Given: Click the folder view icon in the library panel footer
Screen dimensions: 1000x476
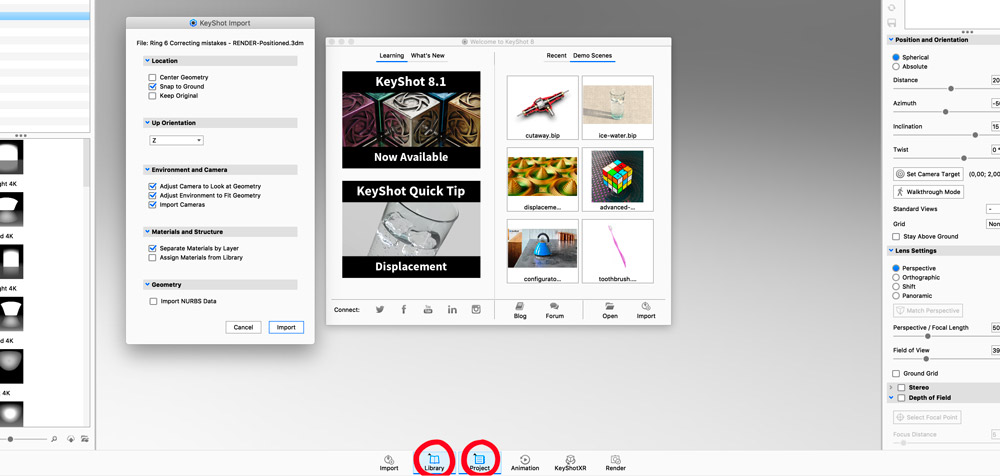Looking at the screenshot, I should (84, 439).
